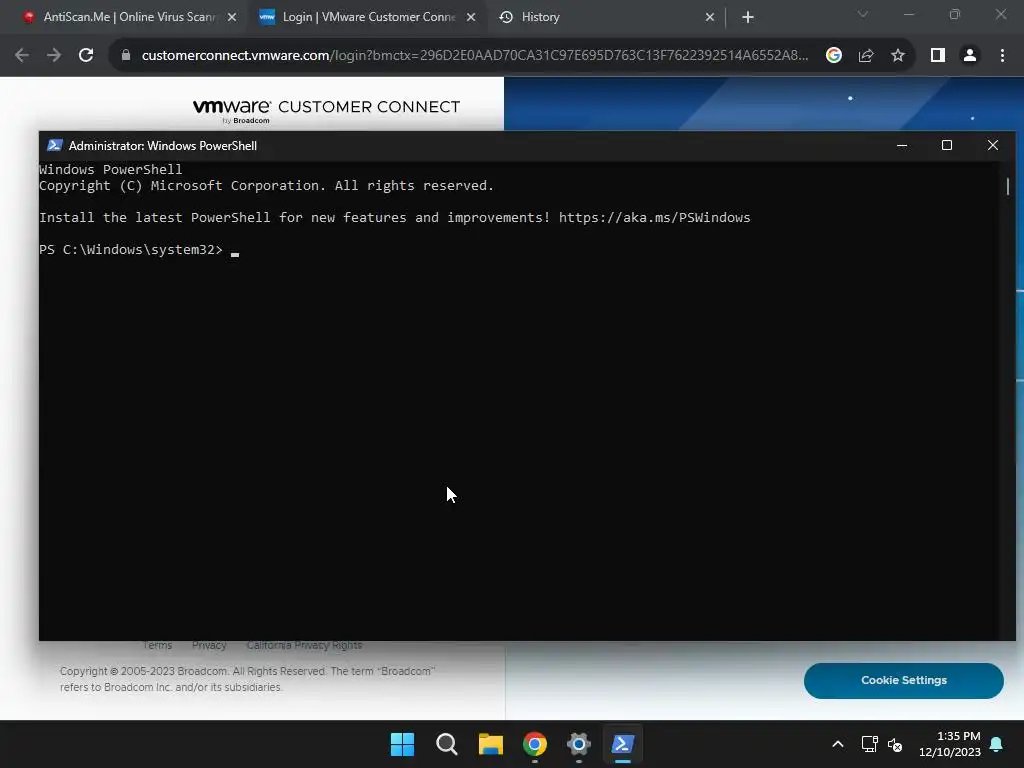Image resolution: width=1024 pixels, height=768 pixels.
Task: Open the PowerShell window system icon
Action: coord(55,146)
